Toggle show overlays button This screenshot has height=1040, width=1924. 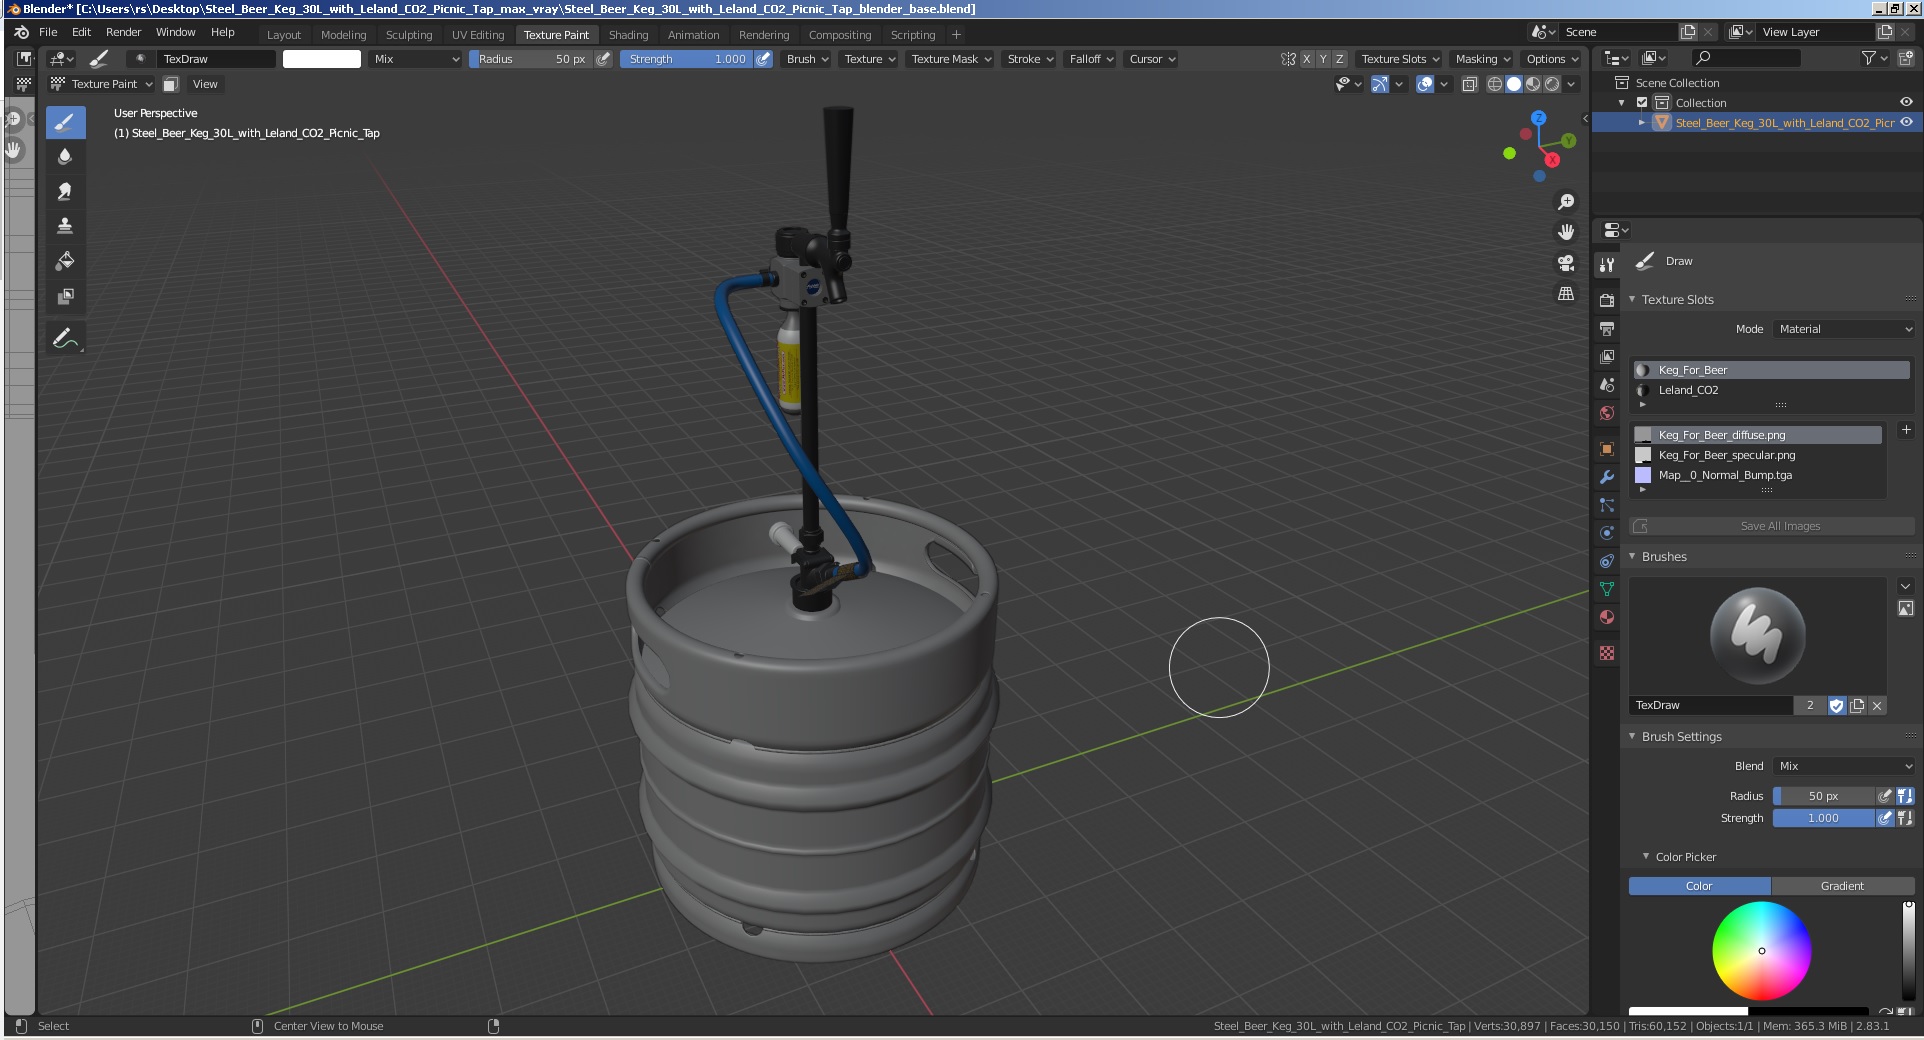tap(1426, 84)
